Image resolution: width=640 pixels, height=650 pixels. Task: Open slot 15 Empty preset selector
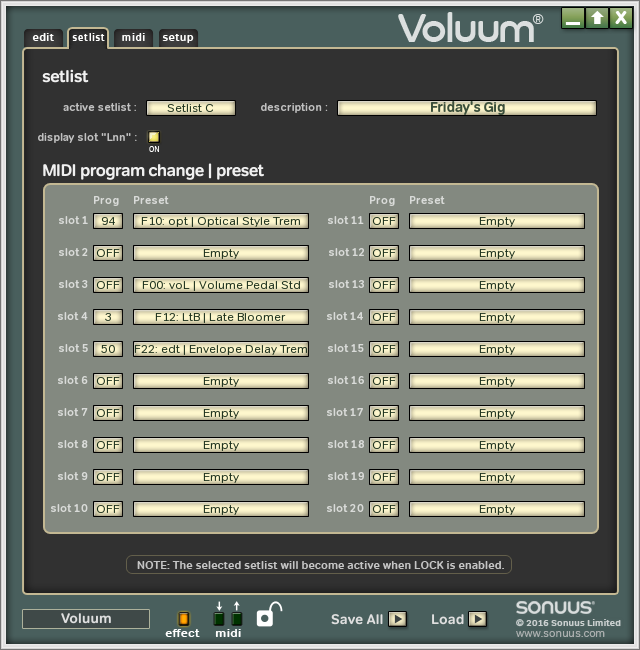pyautogui.click(x=497, y=349)
